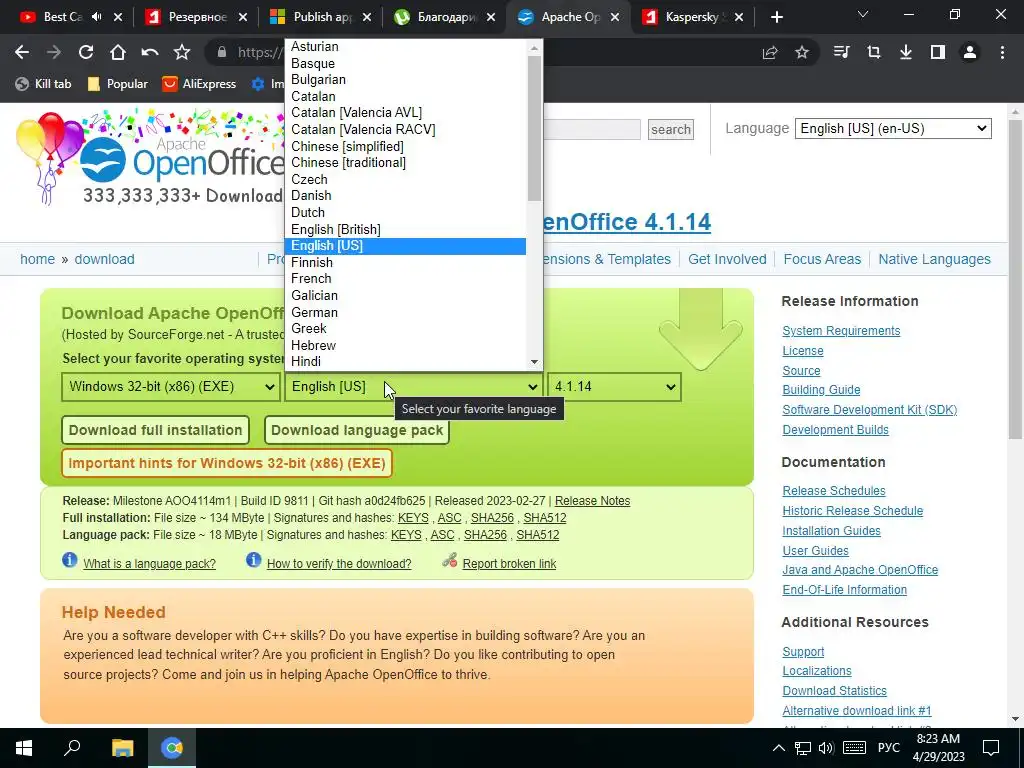
Task: Open the Localizations link
Action: [817, 671]
